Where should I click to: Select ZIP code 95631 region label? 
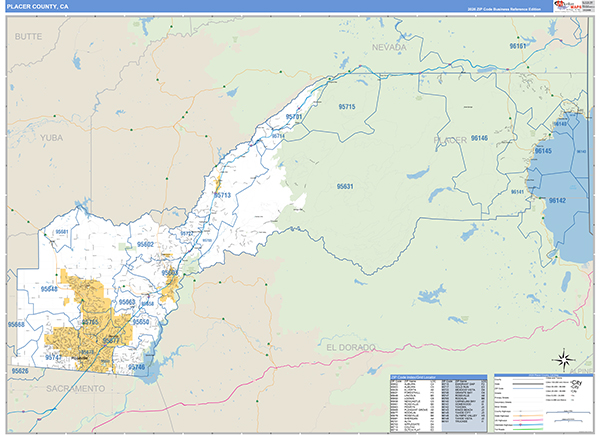pos(345,186)
